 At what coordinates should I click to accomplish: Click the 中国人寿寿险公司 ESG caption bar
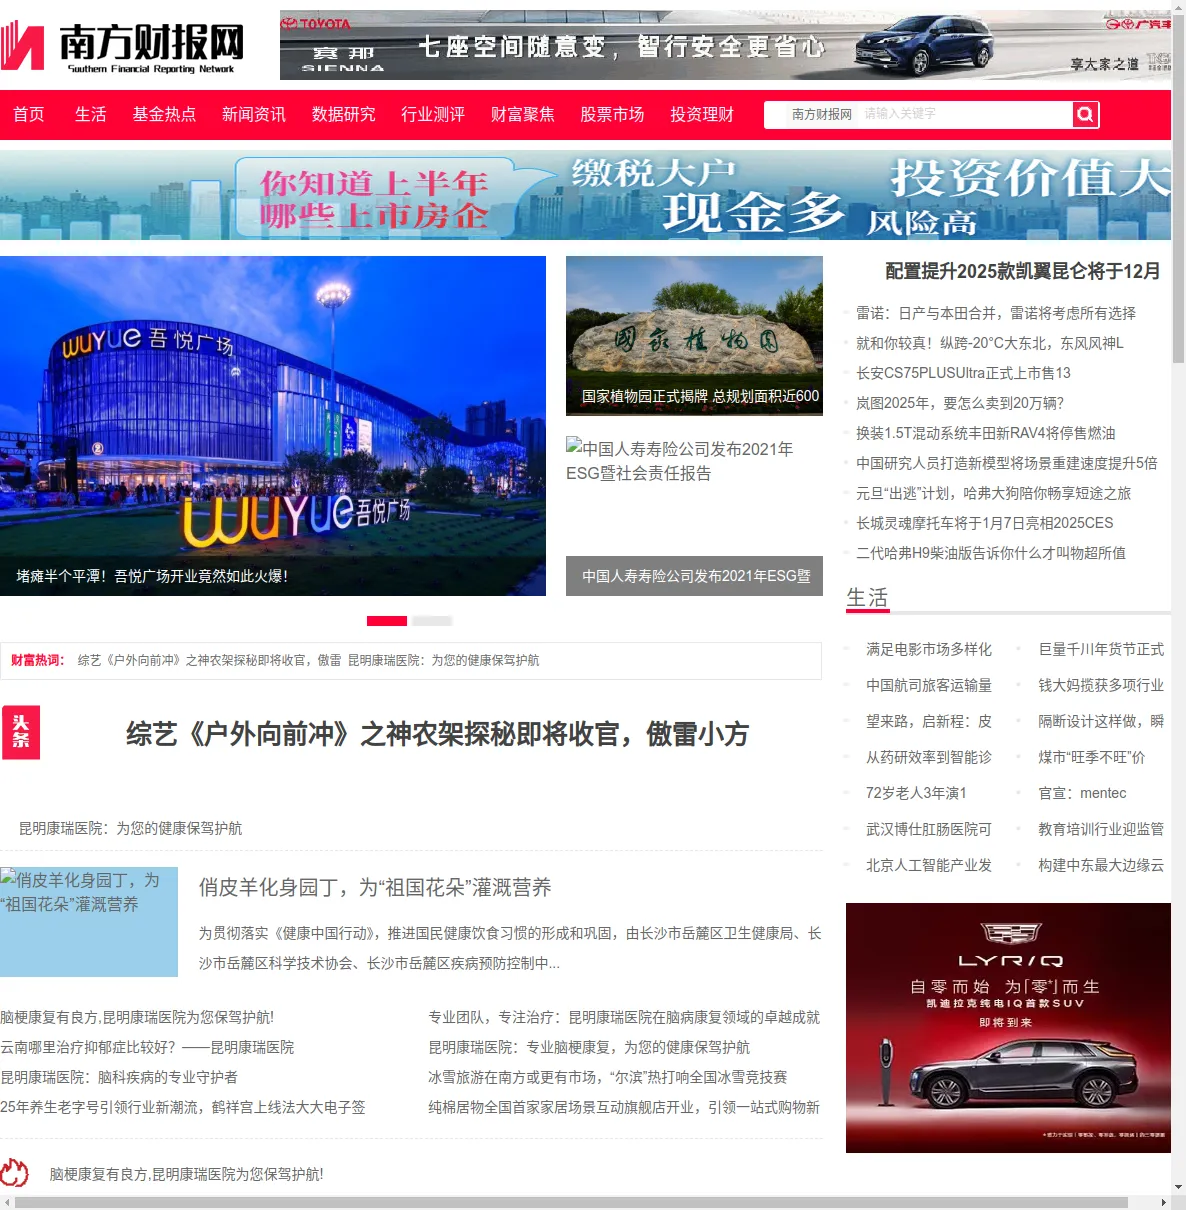pos(694,576)
